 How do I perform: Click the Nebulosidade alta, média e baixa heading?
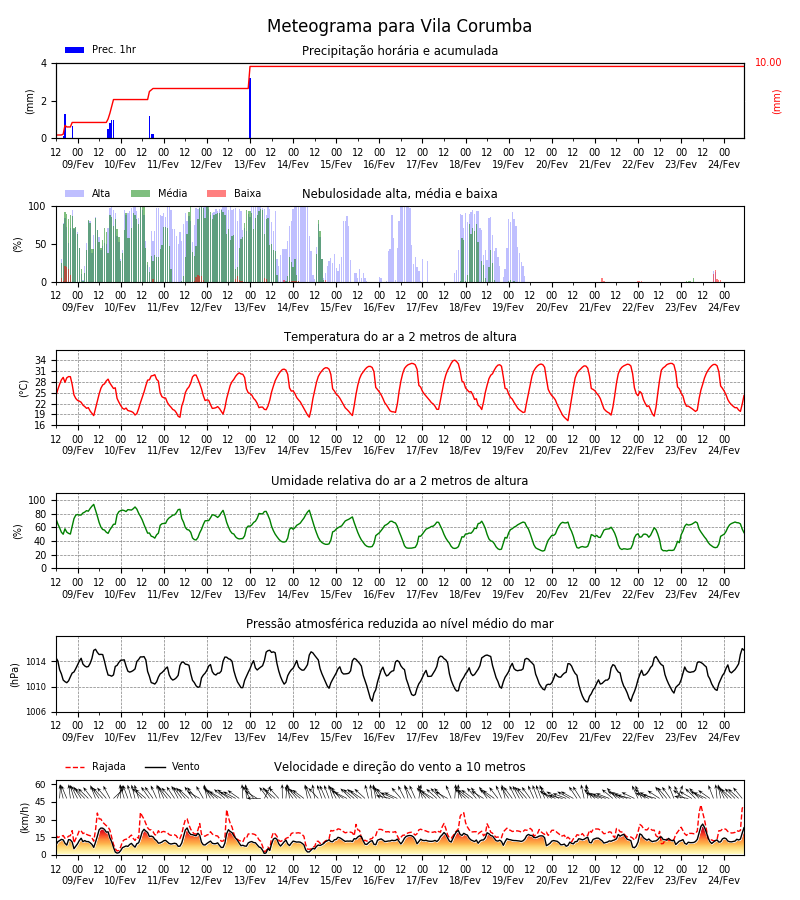click(x=399, y=194)
